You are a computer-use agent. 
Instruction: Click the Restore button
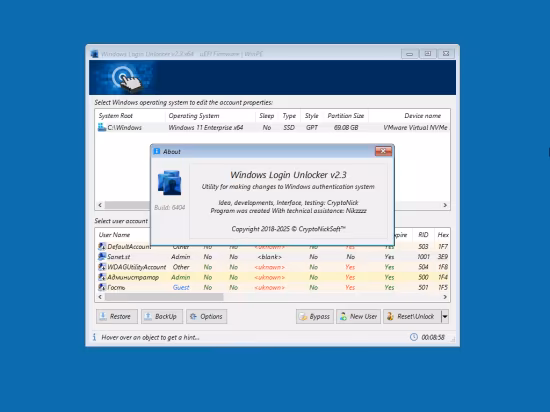[x=117, y=316]
